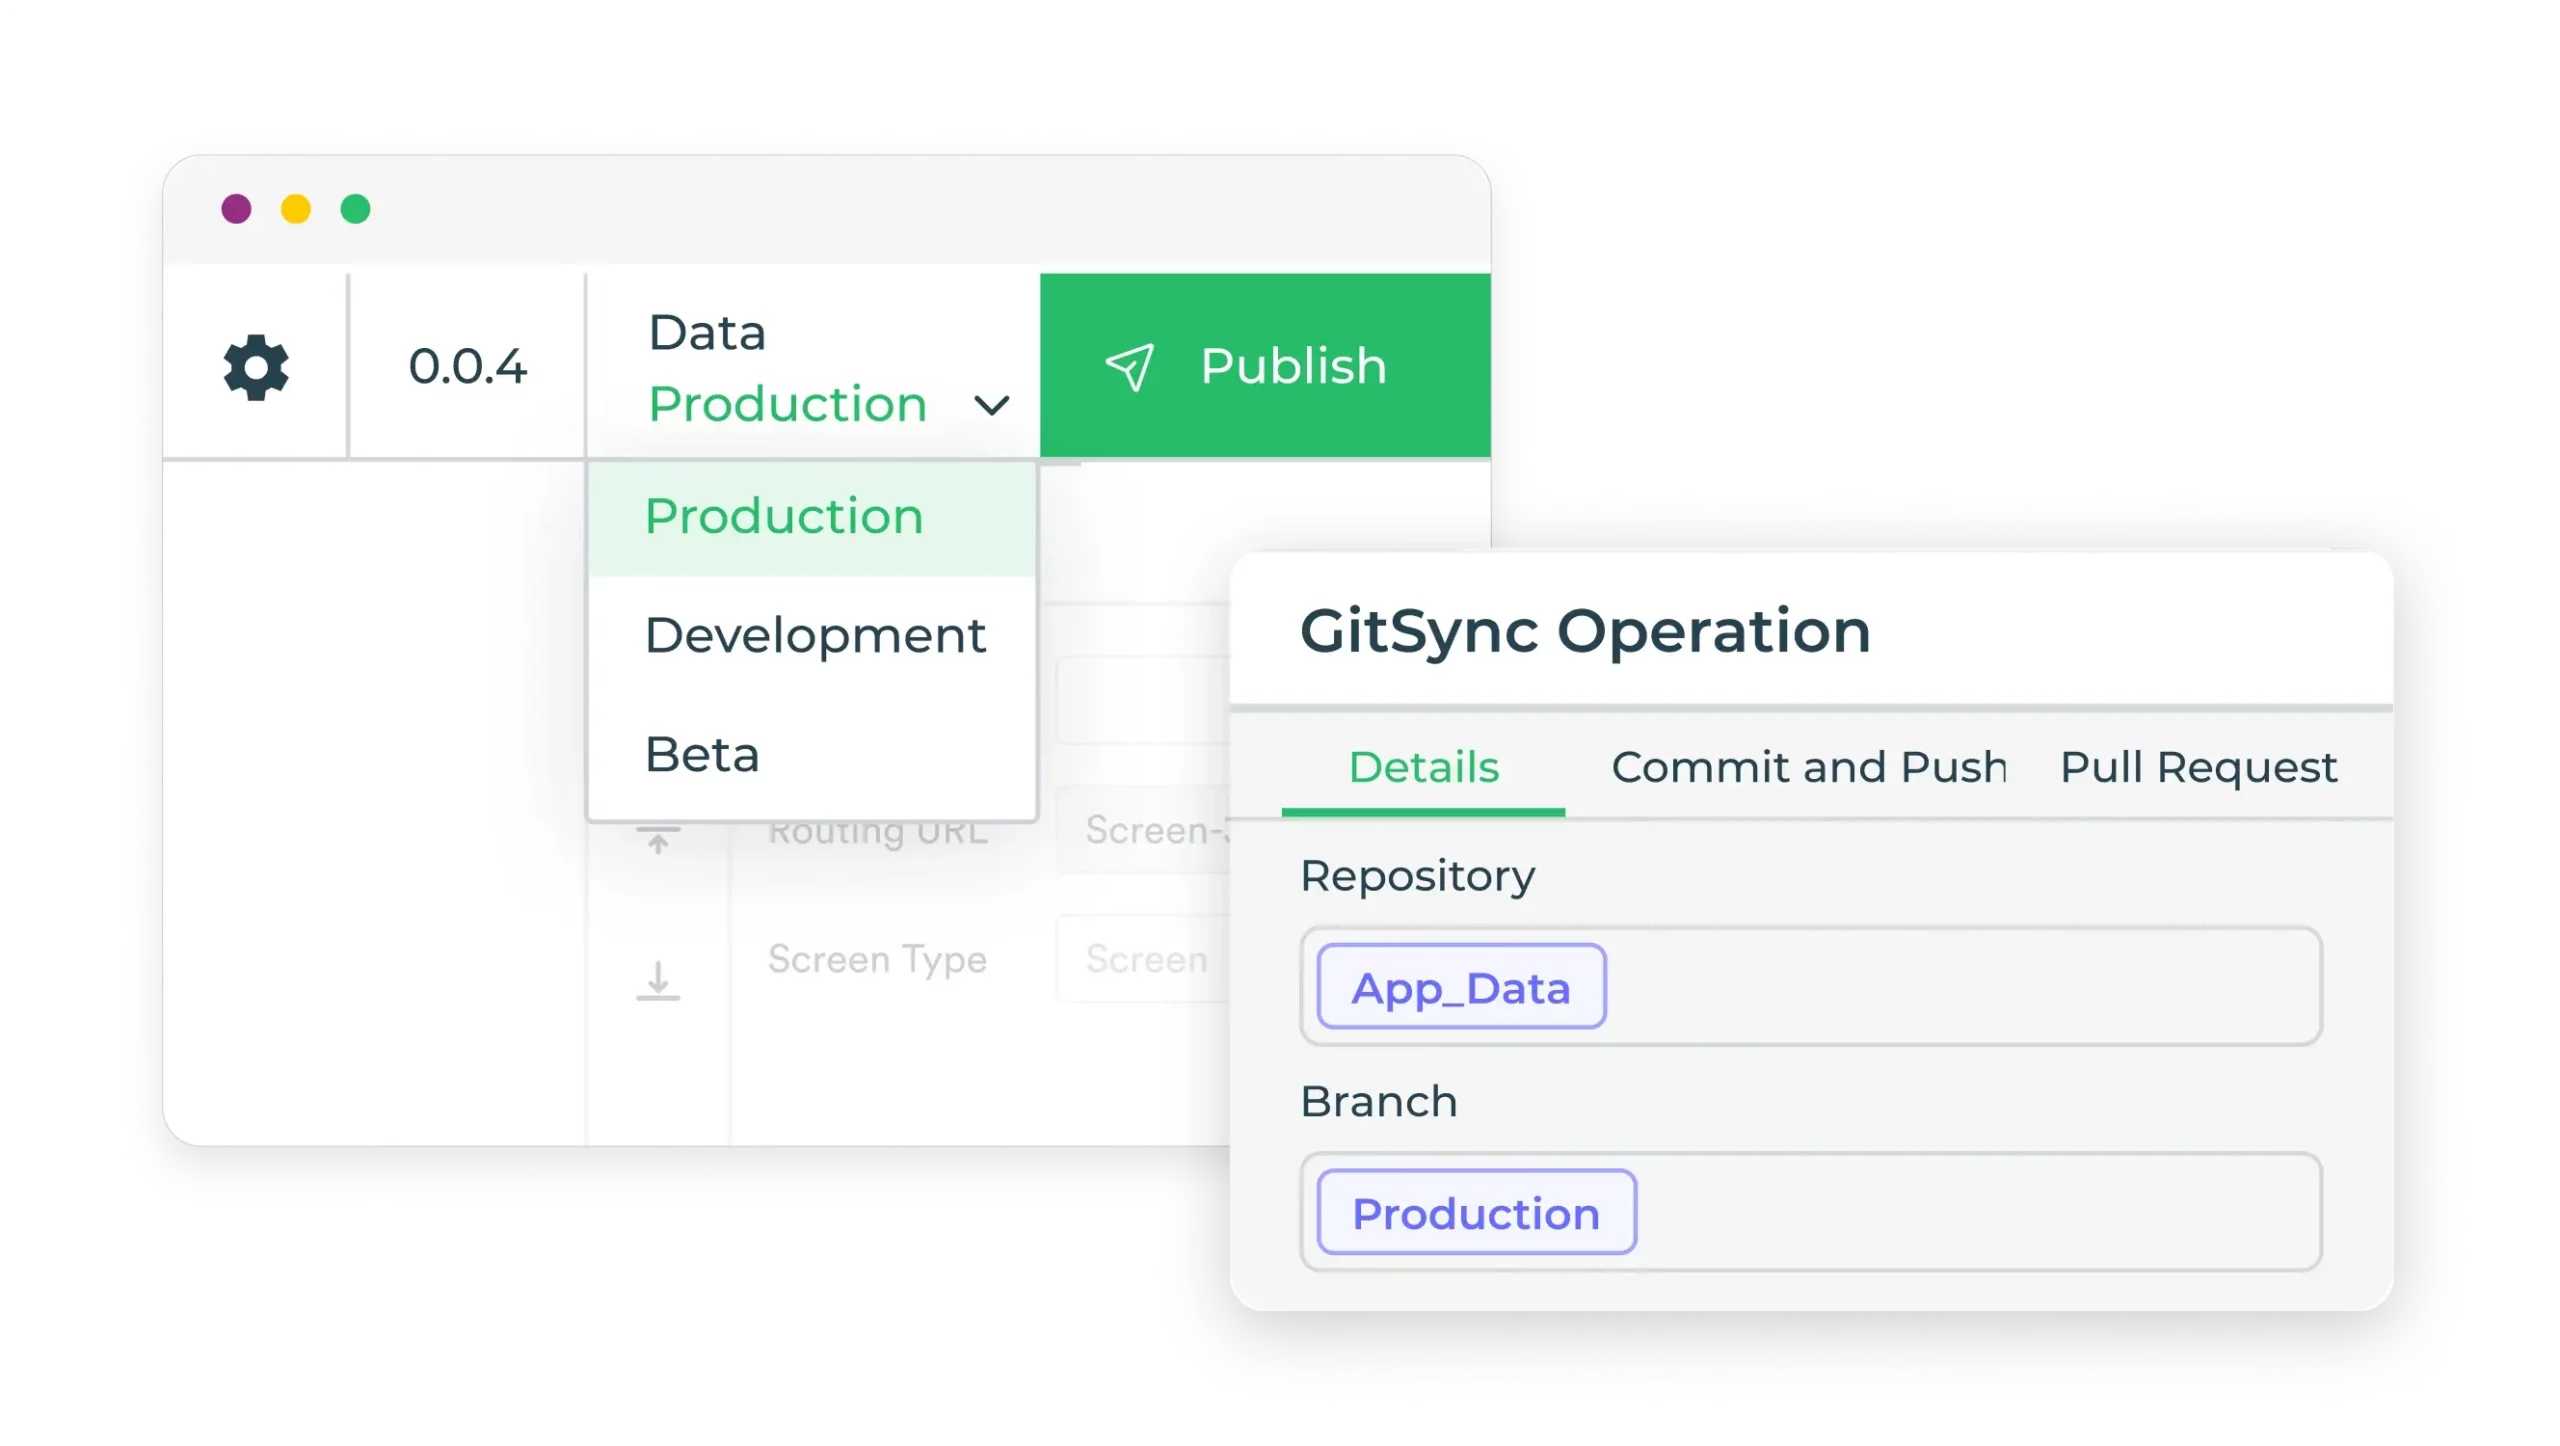Click the version number 0.0.4
Viewport: 2560px width, 1446px height.
pos(467,366)
